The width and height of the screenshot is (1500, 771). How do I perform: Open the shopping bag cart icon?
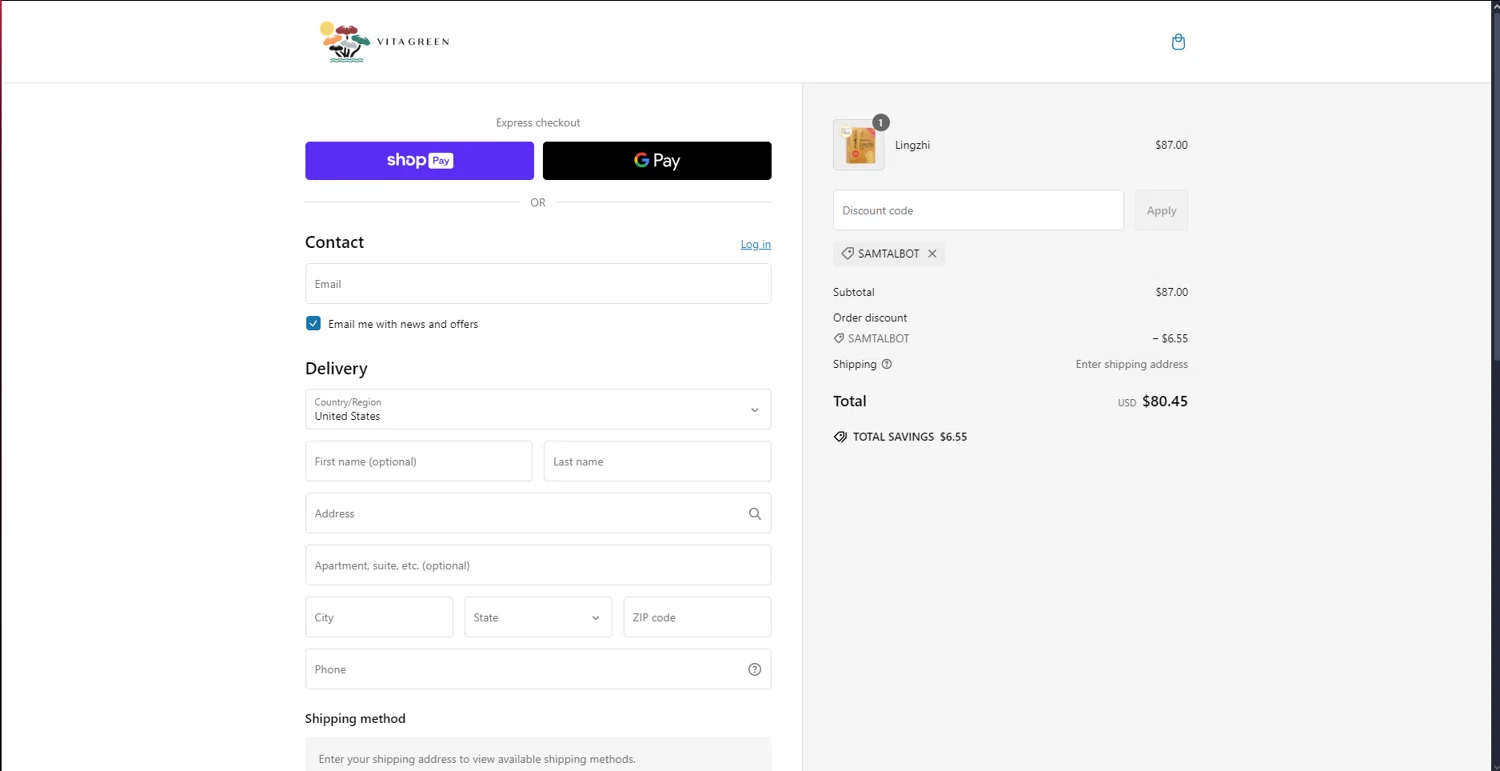[1178, 42]
